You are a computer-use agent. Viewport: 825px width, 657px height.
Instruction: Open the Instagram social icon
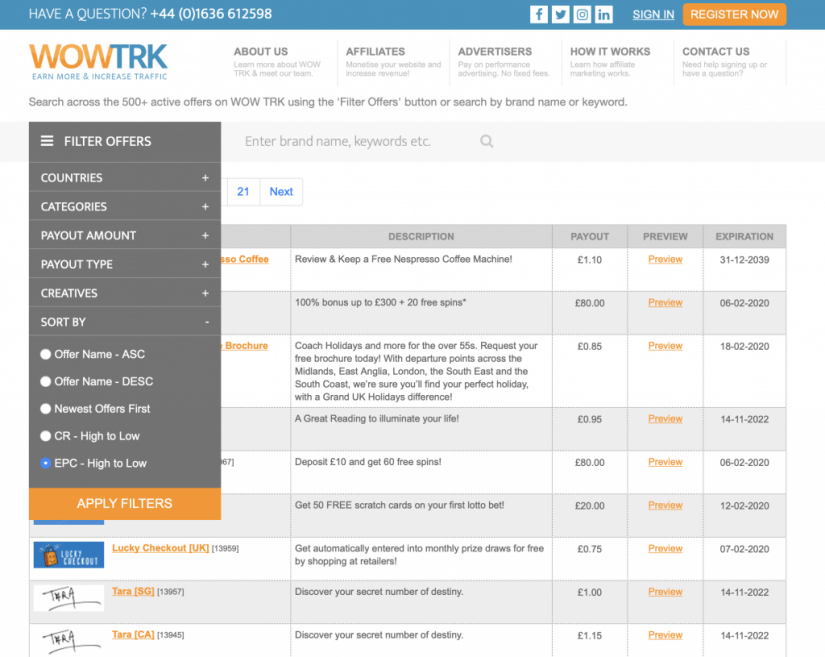[x=582, y=14]
